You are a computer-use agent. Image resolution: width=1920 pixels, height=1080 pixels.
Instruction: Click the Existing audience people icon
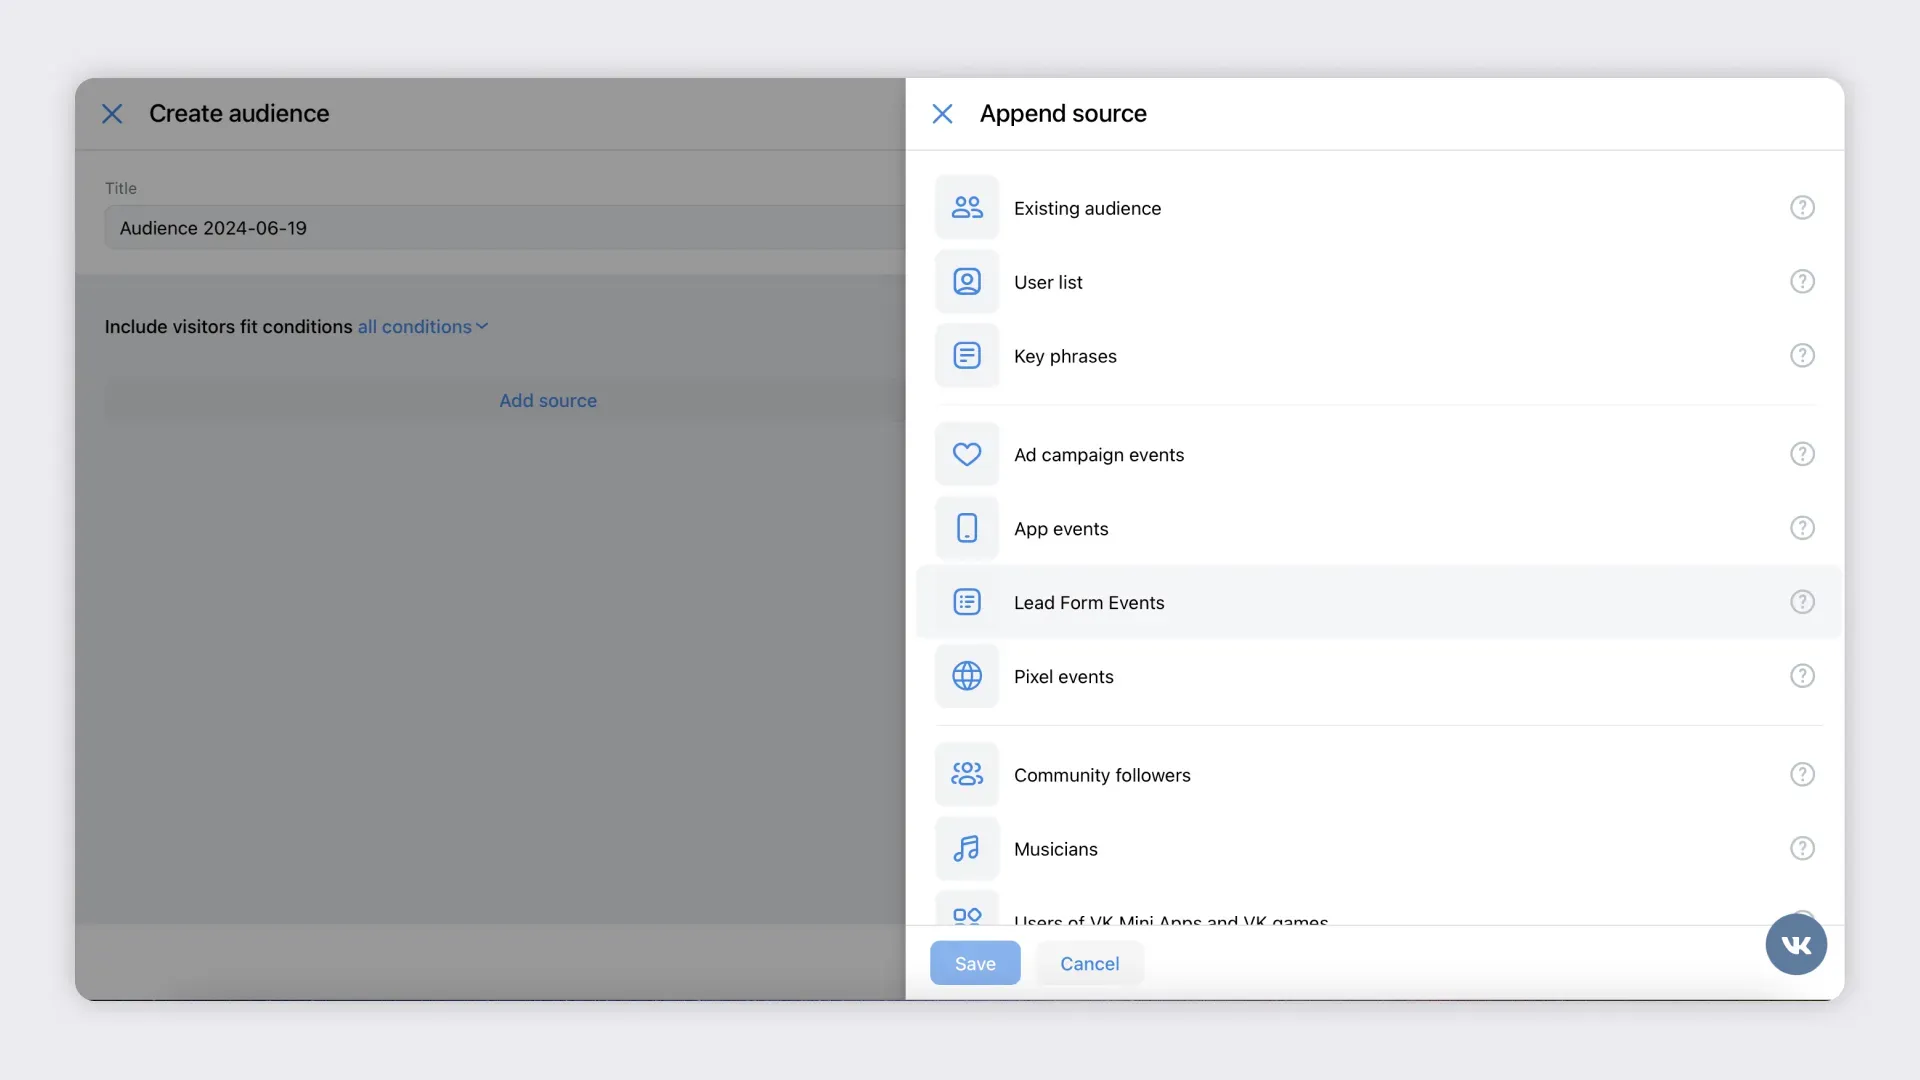[966, 208]
